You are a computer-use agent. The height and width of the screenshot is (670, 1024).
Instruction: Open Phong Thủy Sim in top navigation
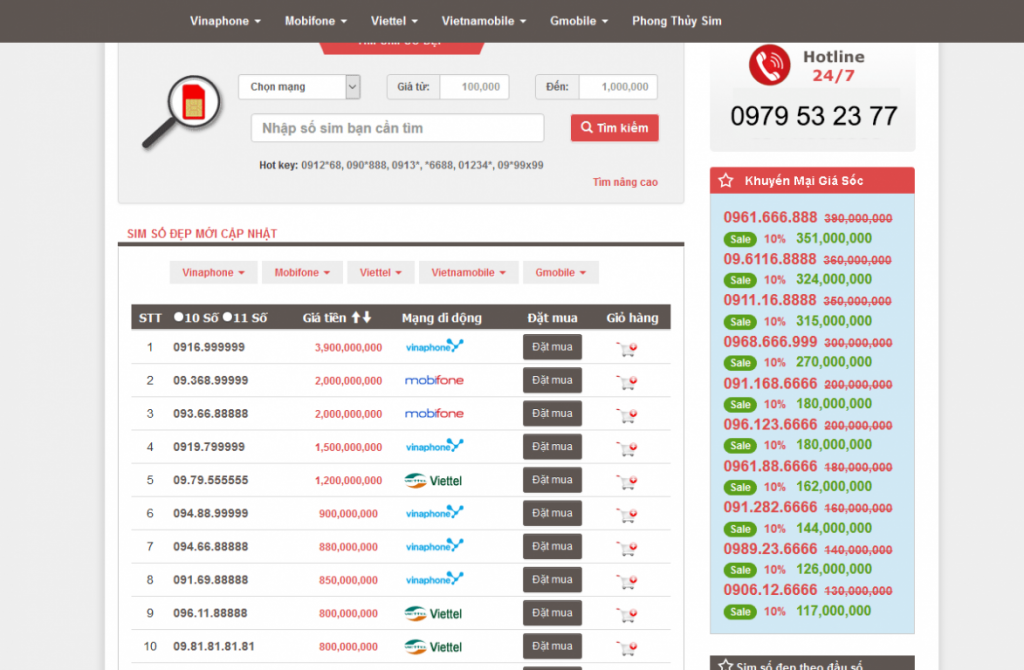[x=676, y=21]
